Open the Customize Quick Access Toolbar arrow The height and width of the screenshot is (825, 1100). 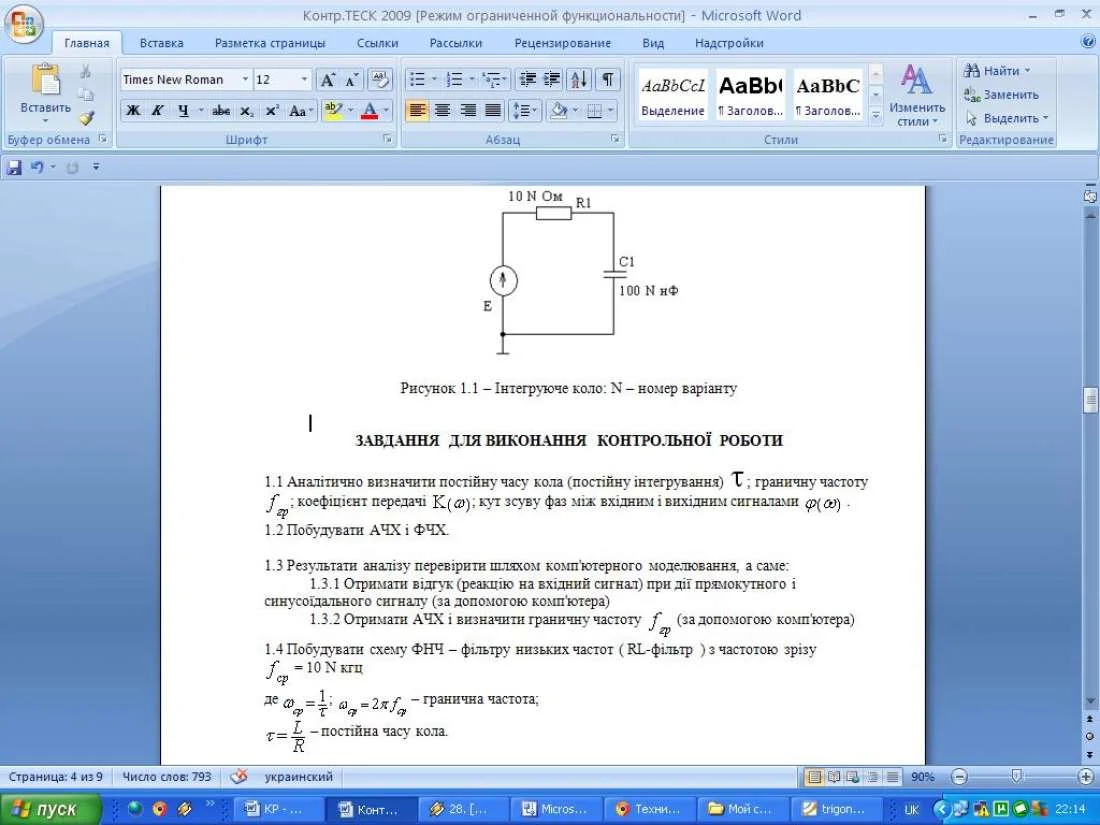coord(96,167)
